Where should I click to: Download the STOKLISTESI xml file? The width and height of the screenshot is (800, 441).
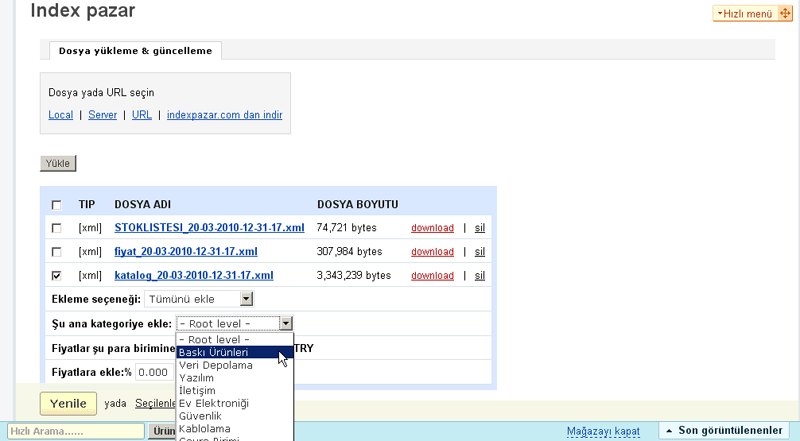coord(432,228)
